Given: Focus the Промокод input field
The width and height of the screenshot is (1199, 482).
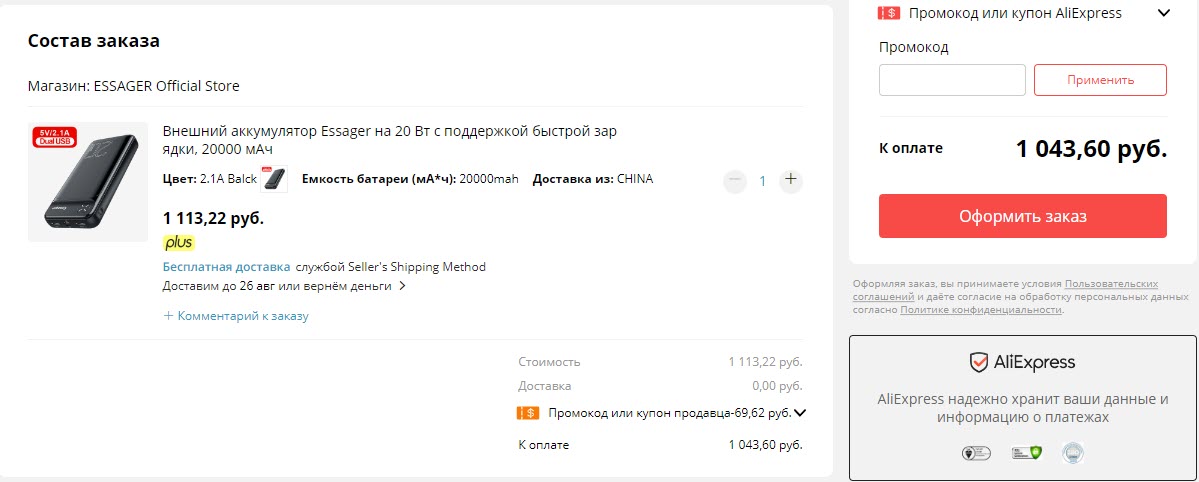Looking at the screenshot, I should coord(952,80).
